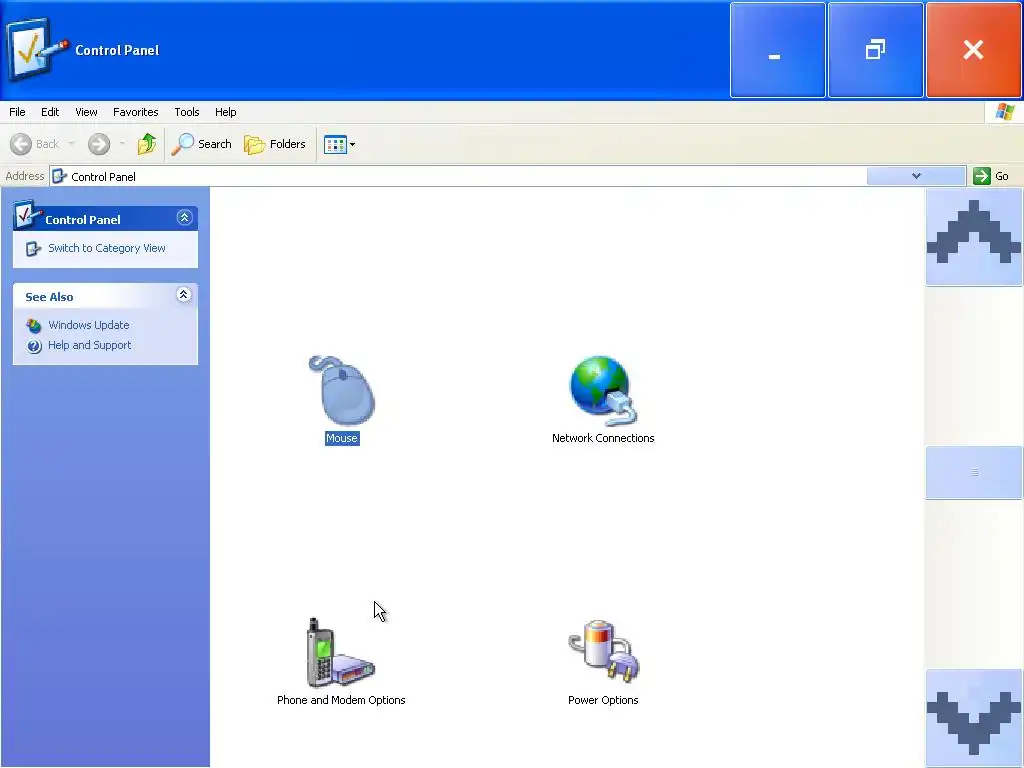Viewport: 1024px width, 768px height.
Task: Click the Windows Update link
Action: pyautogui.click(x=89, y=325)
